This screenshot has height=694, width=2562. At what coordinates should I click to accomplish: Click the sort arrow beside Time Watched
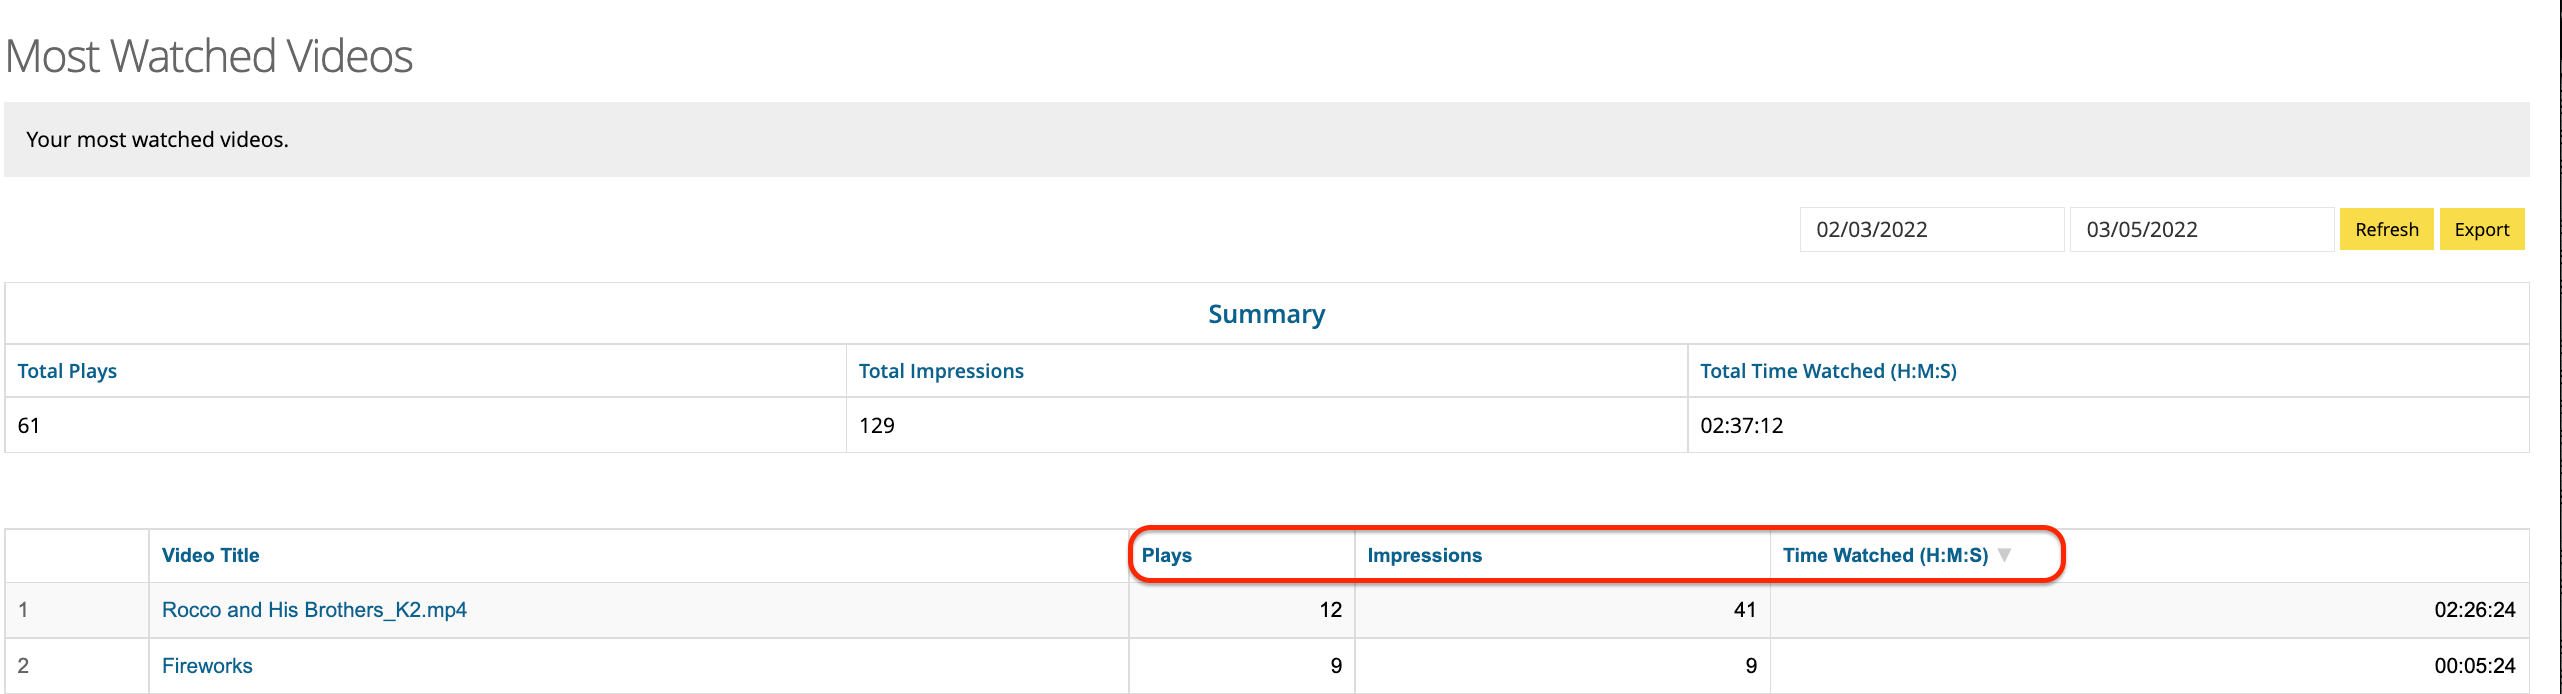pyautogui.click(x=2004, y=555)
